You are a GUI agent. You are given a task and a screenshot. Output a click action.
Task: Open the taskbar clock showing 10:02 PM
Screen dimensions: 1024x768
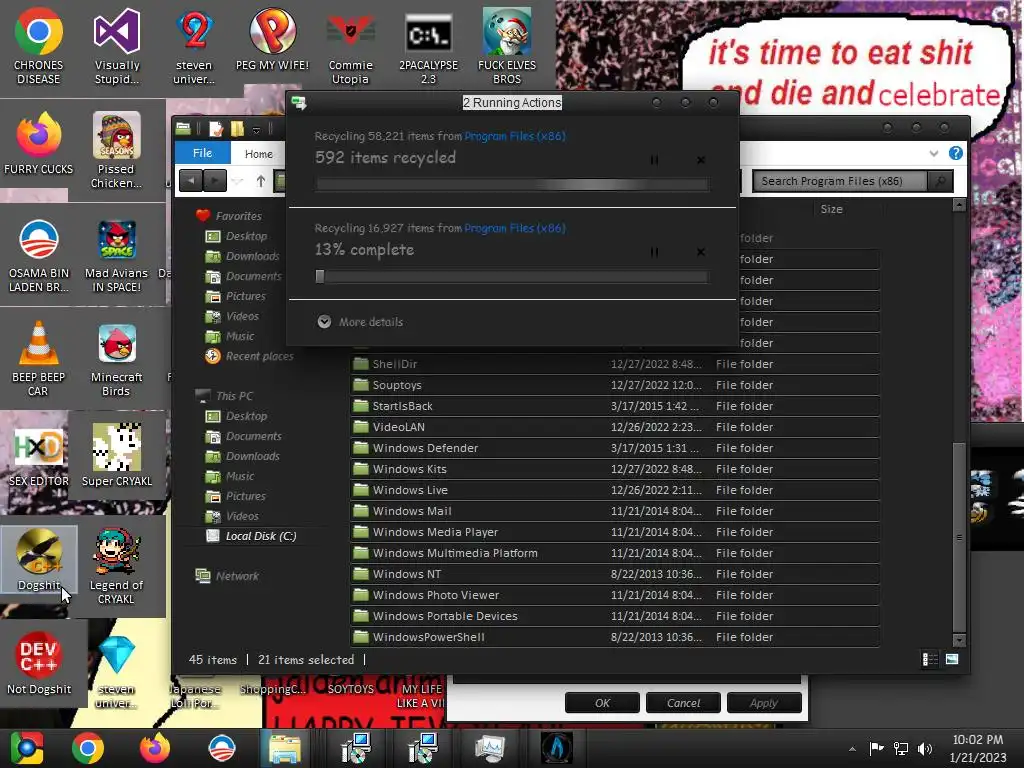tap(978, 748)
